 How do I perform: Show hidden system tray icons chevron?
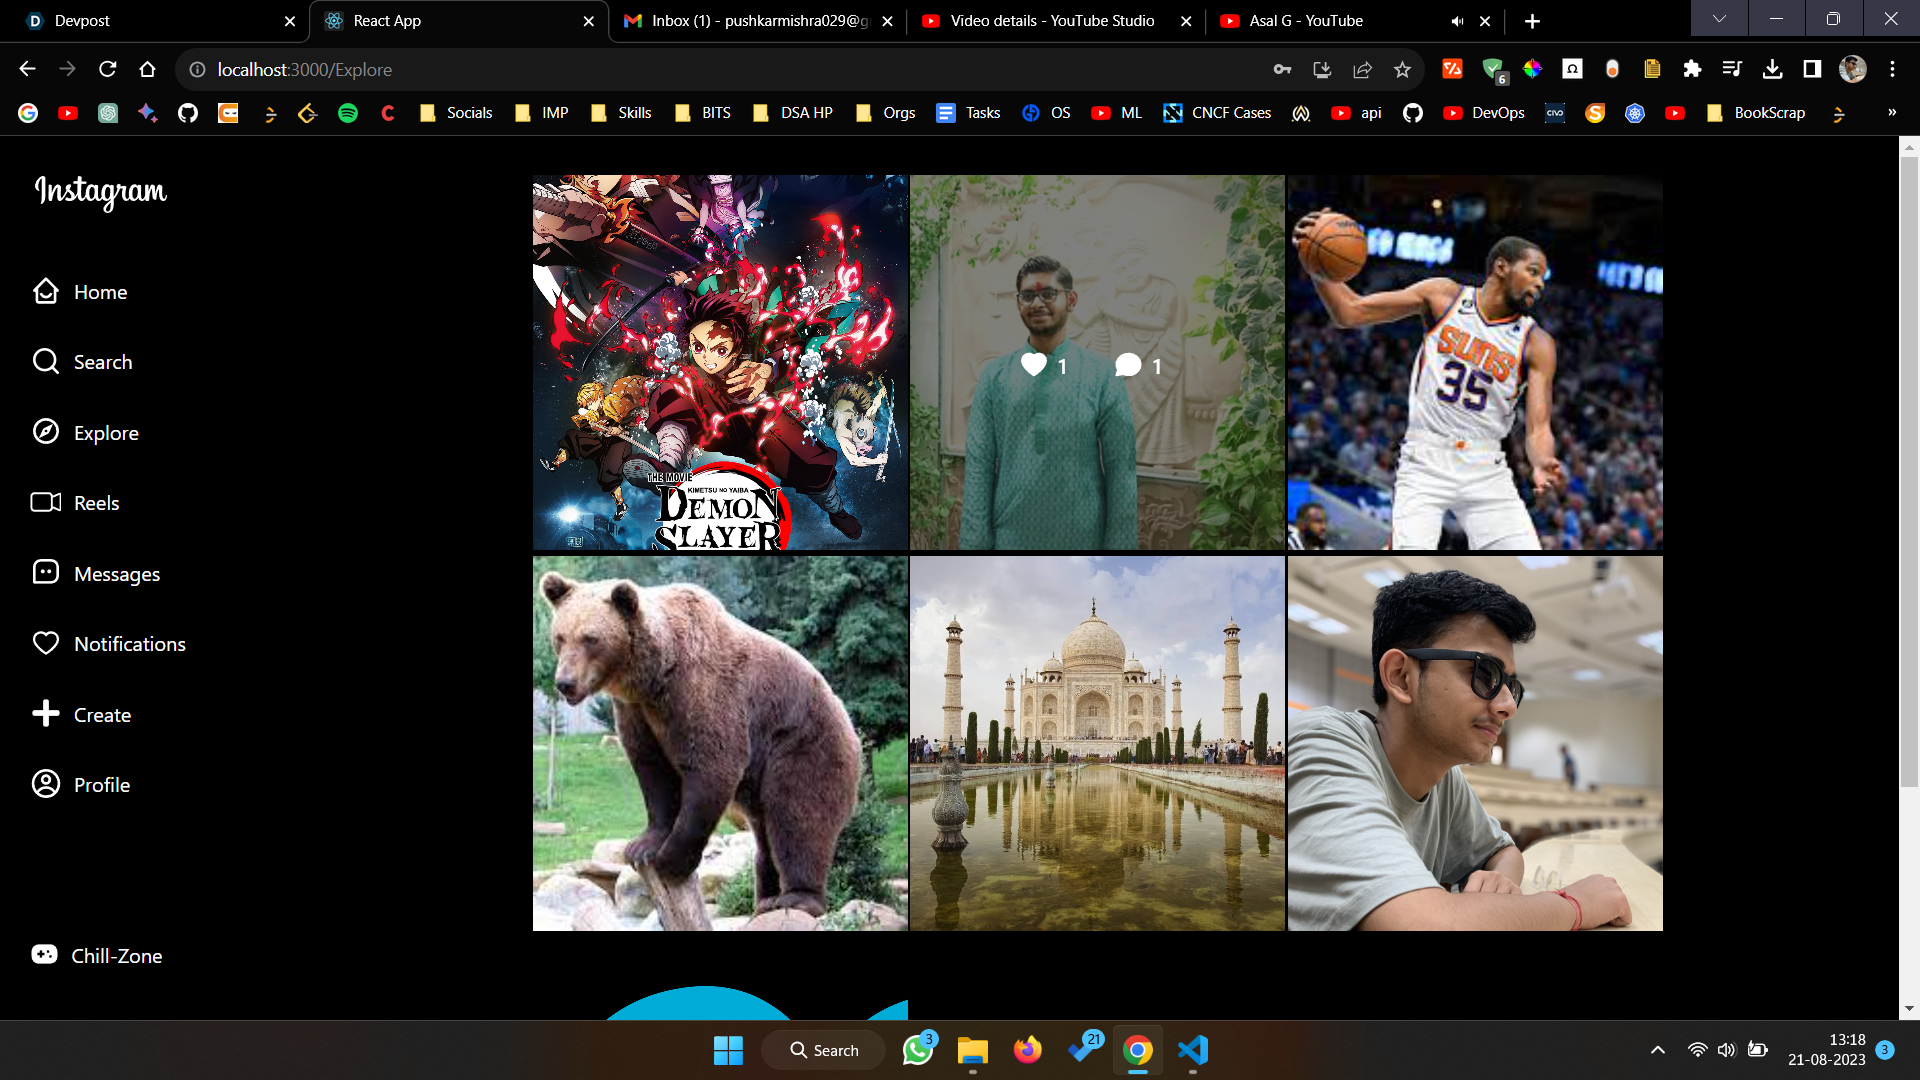point(1658,1050)
